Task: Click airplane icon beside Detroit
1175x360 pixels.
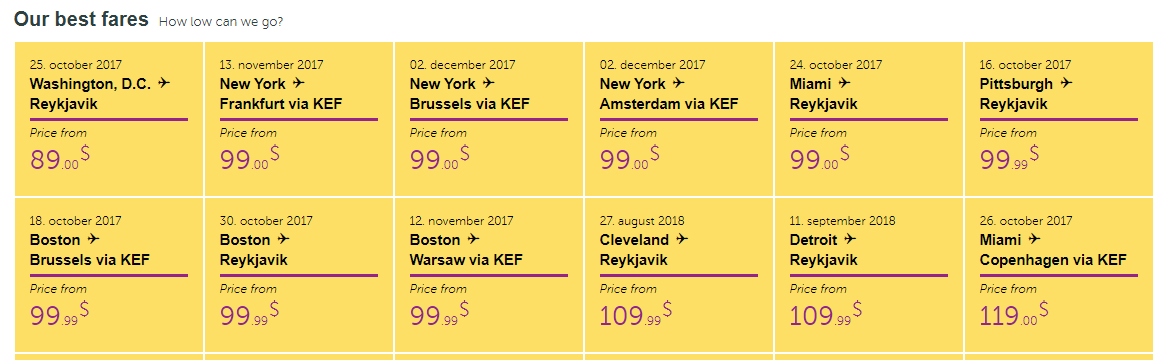Action: 850,238
